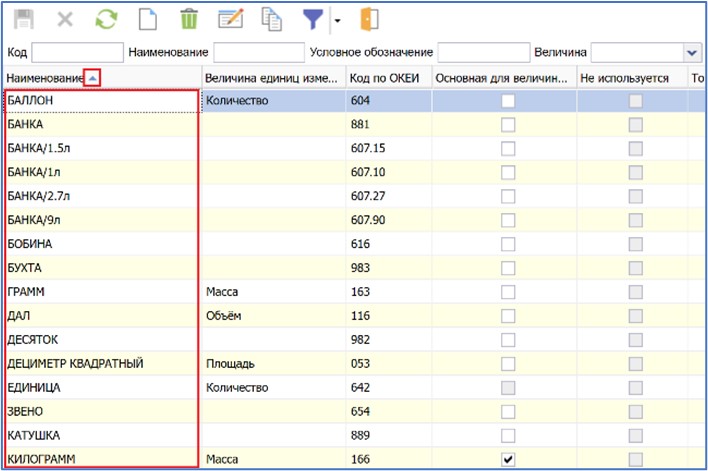This screenshot has height=471, width=708.
Task: Toggle the main-unit checkbox for КИЛОГРАММ
Action: pos(509,459)
